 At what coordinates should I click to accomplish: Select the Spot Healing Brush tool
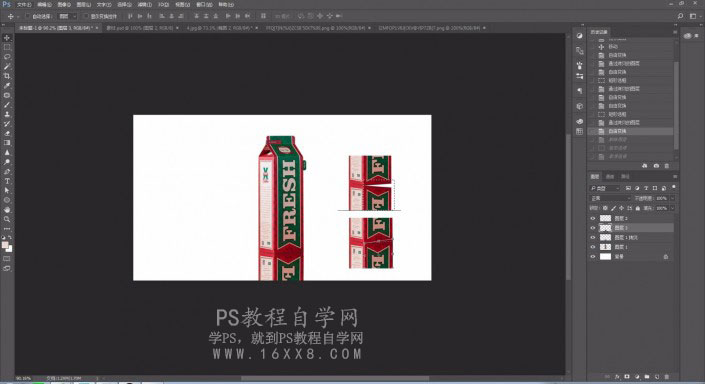pos(7,95)
